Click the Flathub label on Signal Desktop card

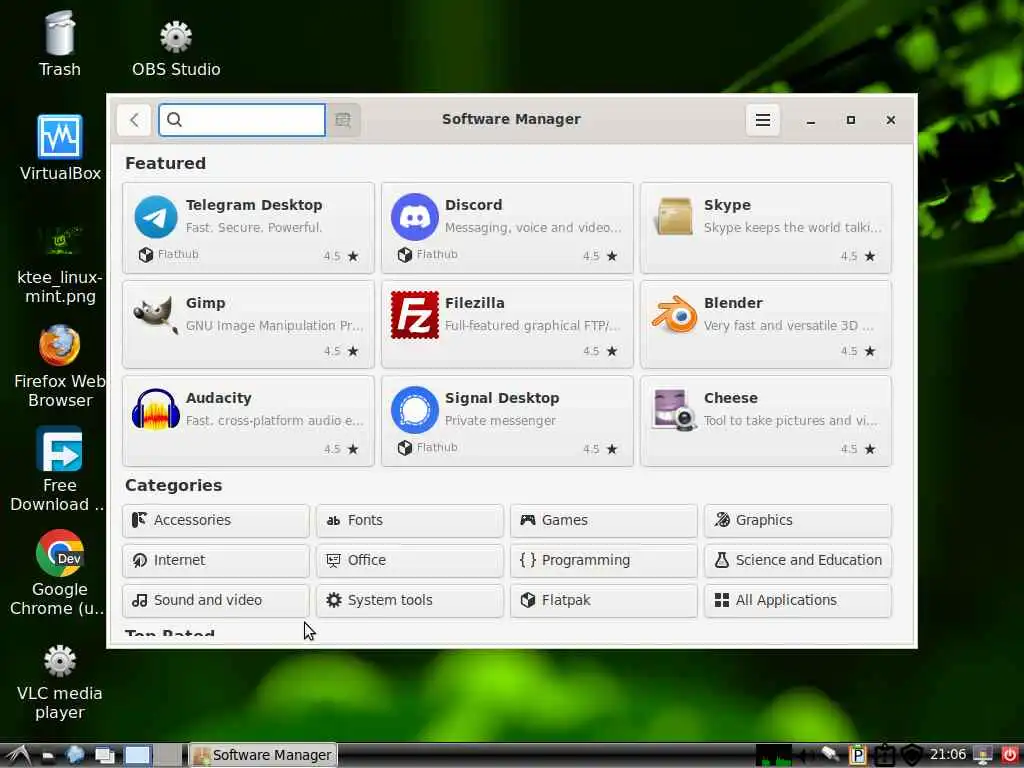(437, 447)
